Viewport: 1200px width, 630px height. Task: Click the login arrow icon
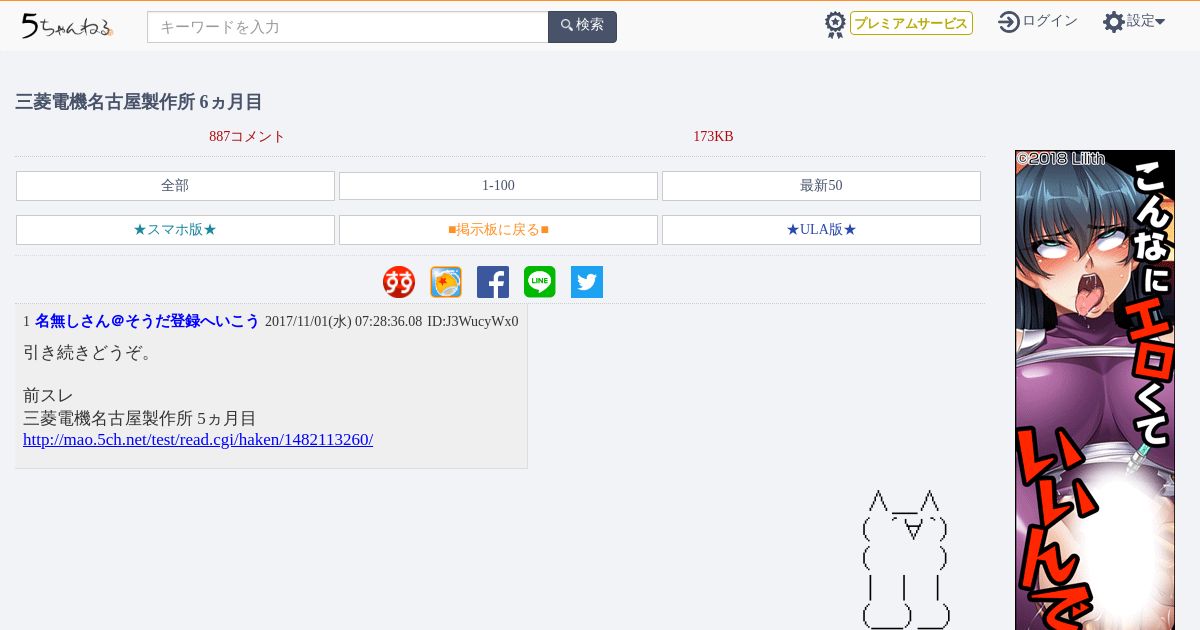pos(1009,21)
